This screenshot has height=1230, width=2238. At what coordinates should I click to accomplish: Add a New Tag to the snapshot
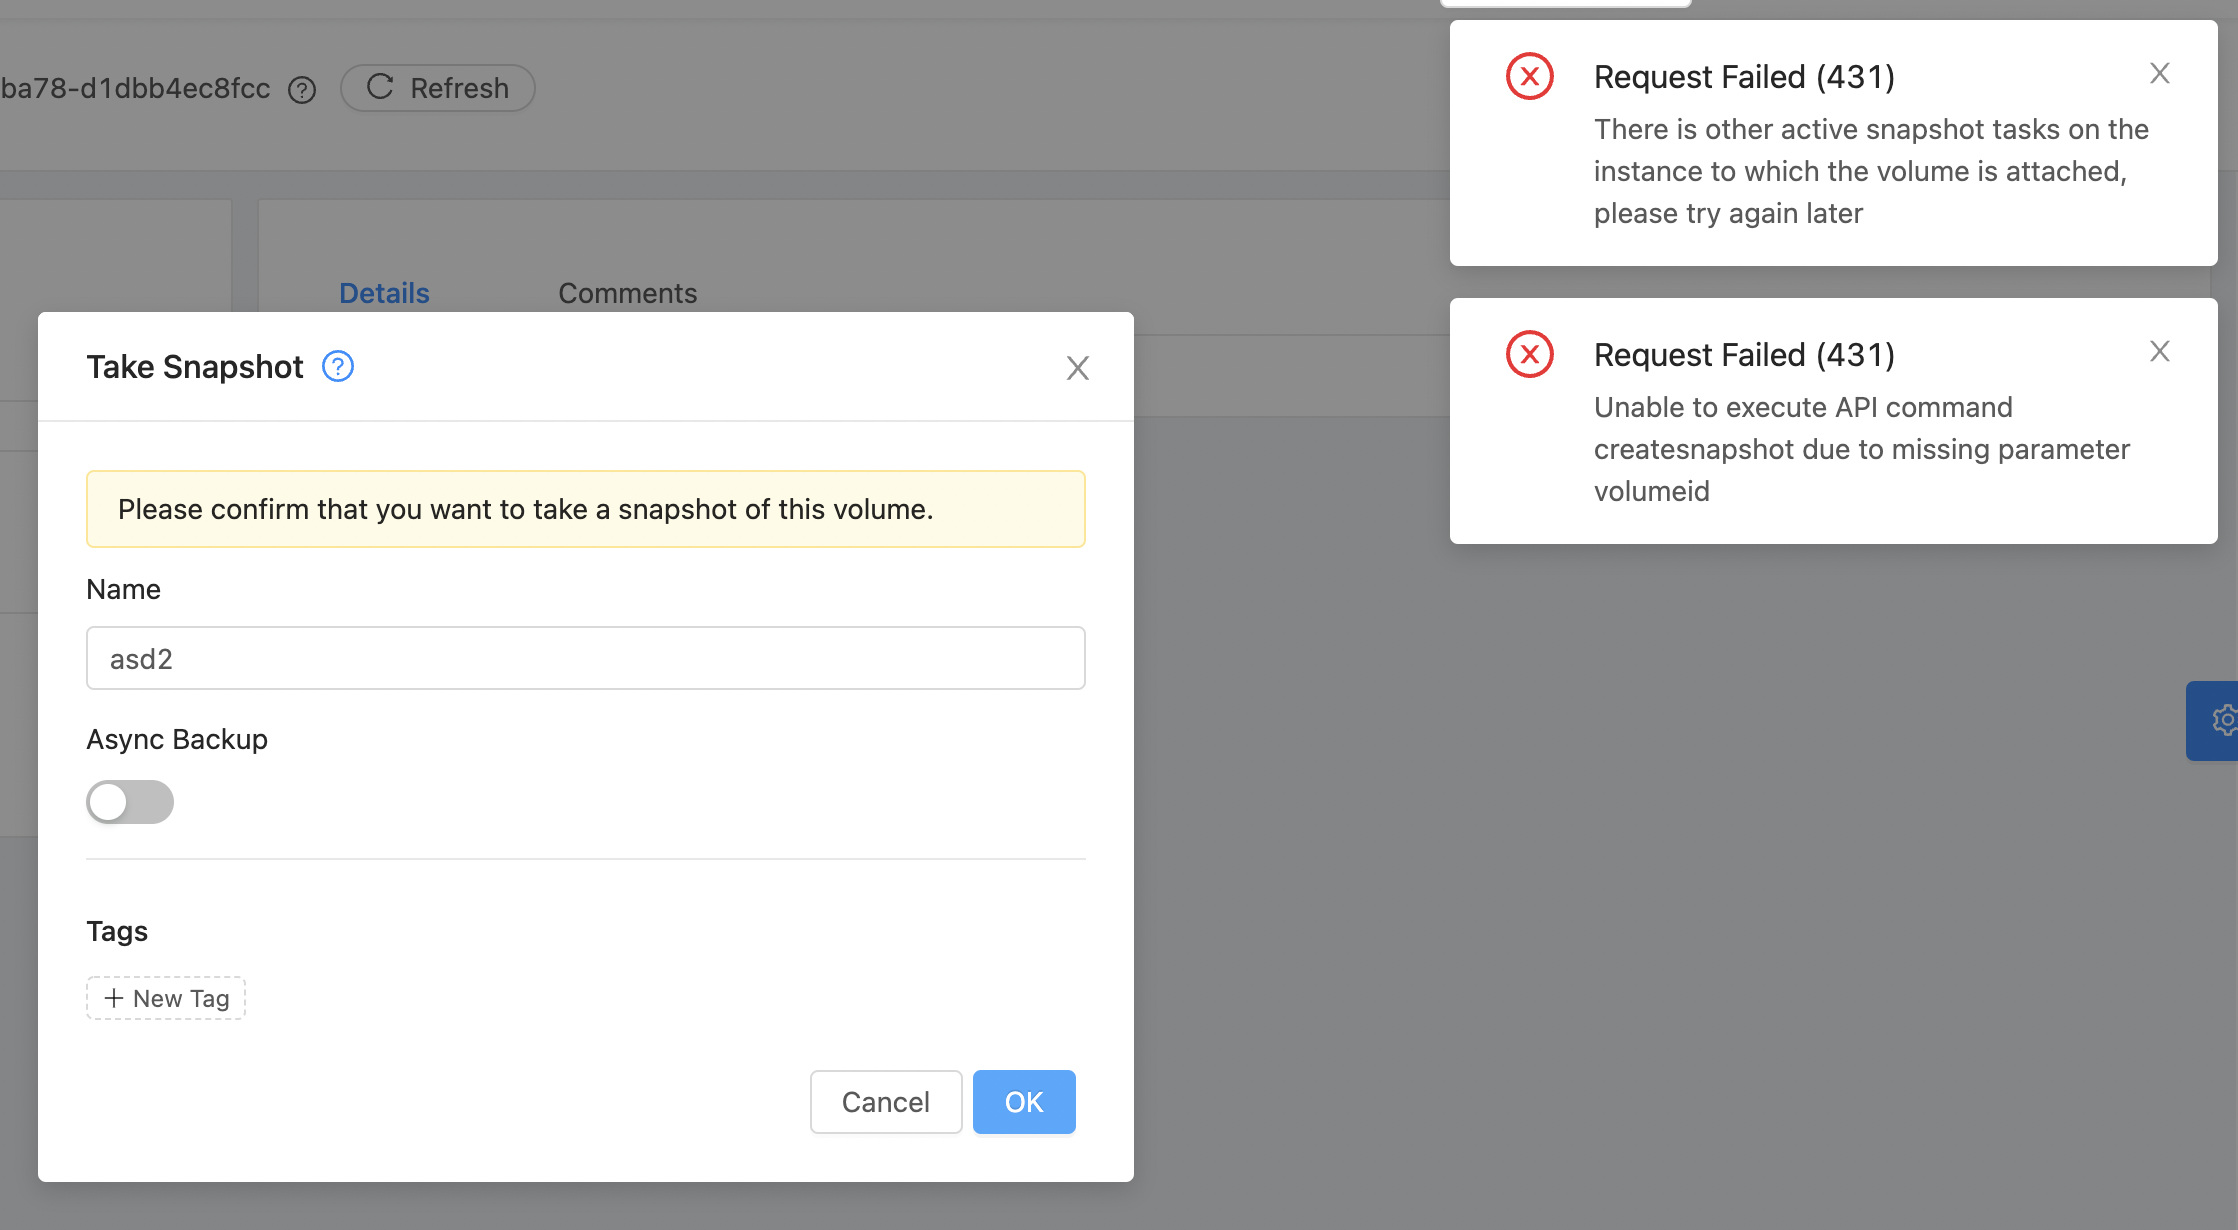166,998
